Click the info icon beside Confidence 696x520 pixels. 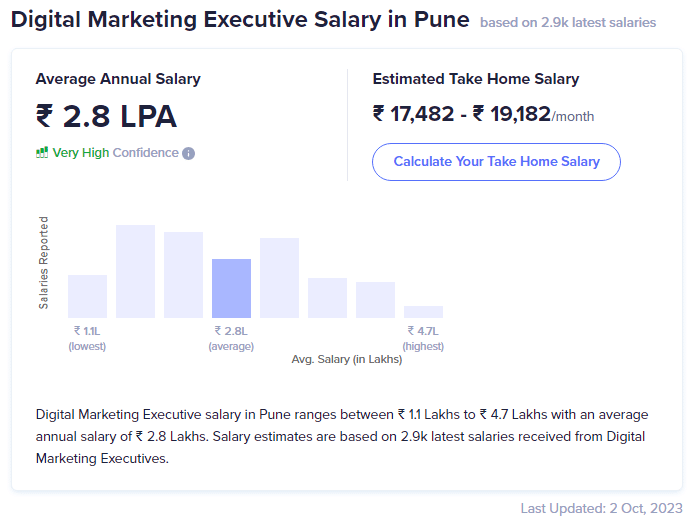click(x=189, y=154)
